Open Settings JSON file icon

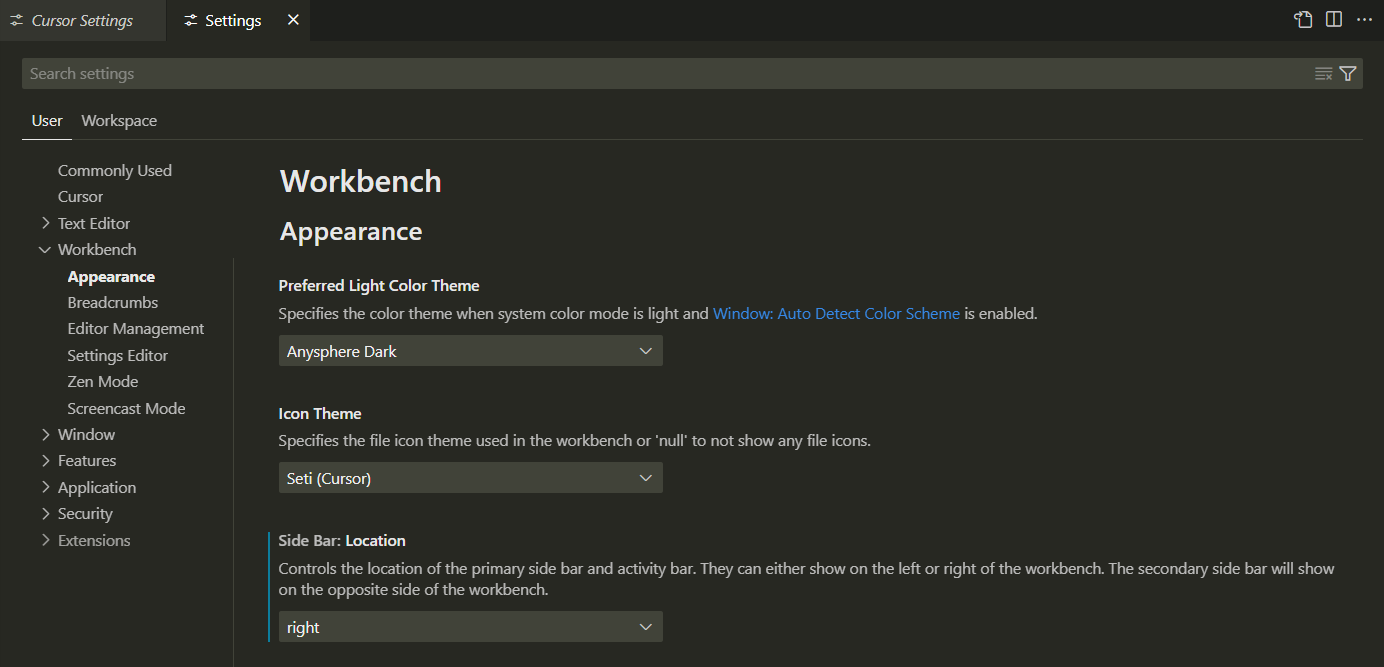pos(1303,20)
